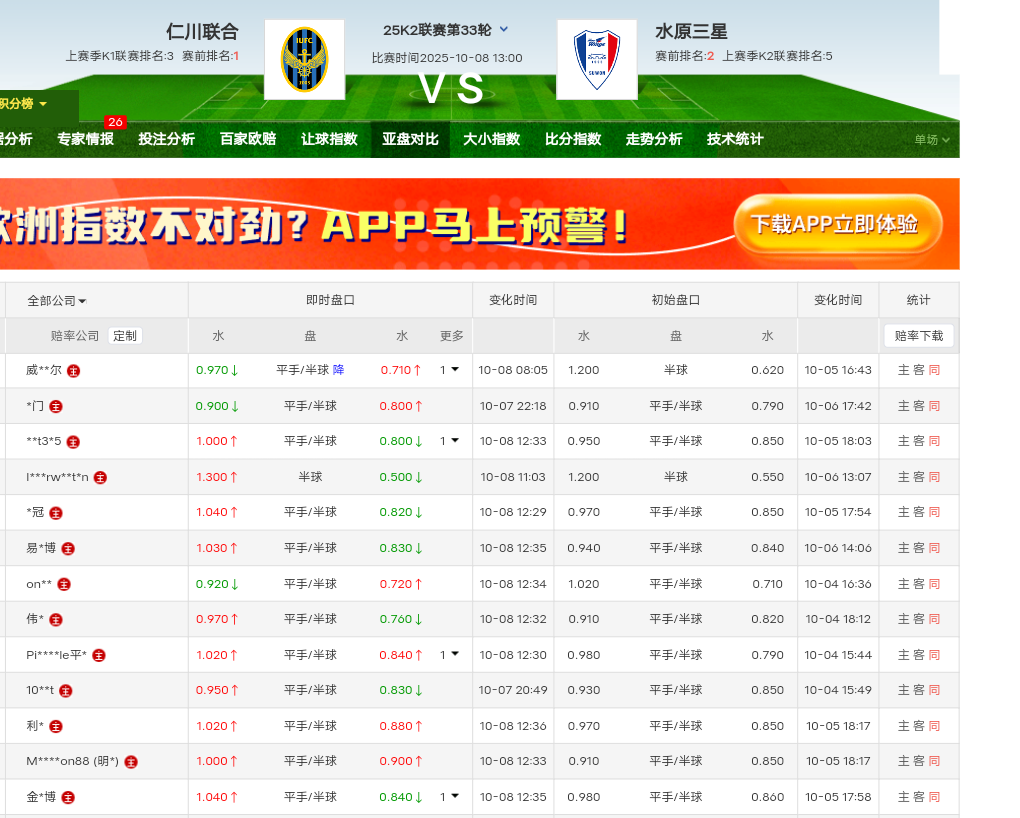Click the red 同 link in *门 row
Screen dimensions: 1020x818
point(934,406)
